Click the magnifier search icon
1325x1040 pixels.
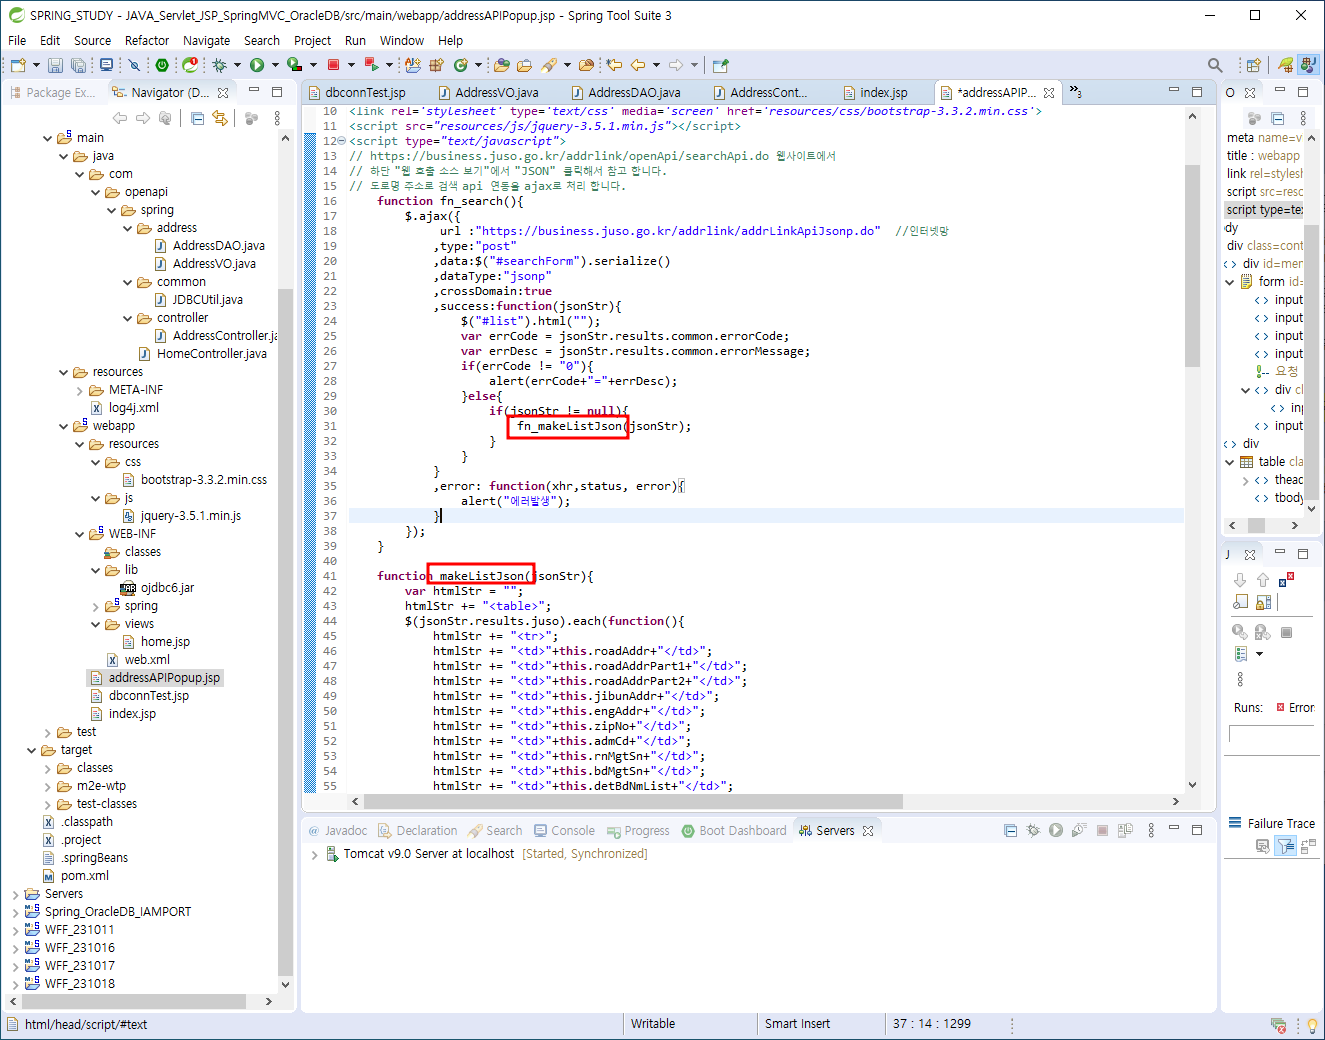point(1215,65)
